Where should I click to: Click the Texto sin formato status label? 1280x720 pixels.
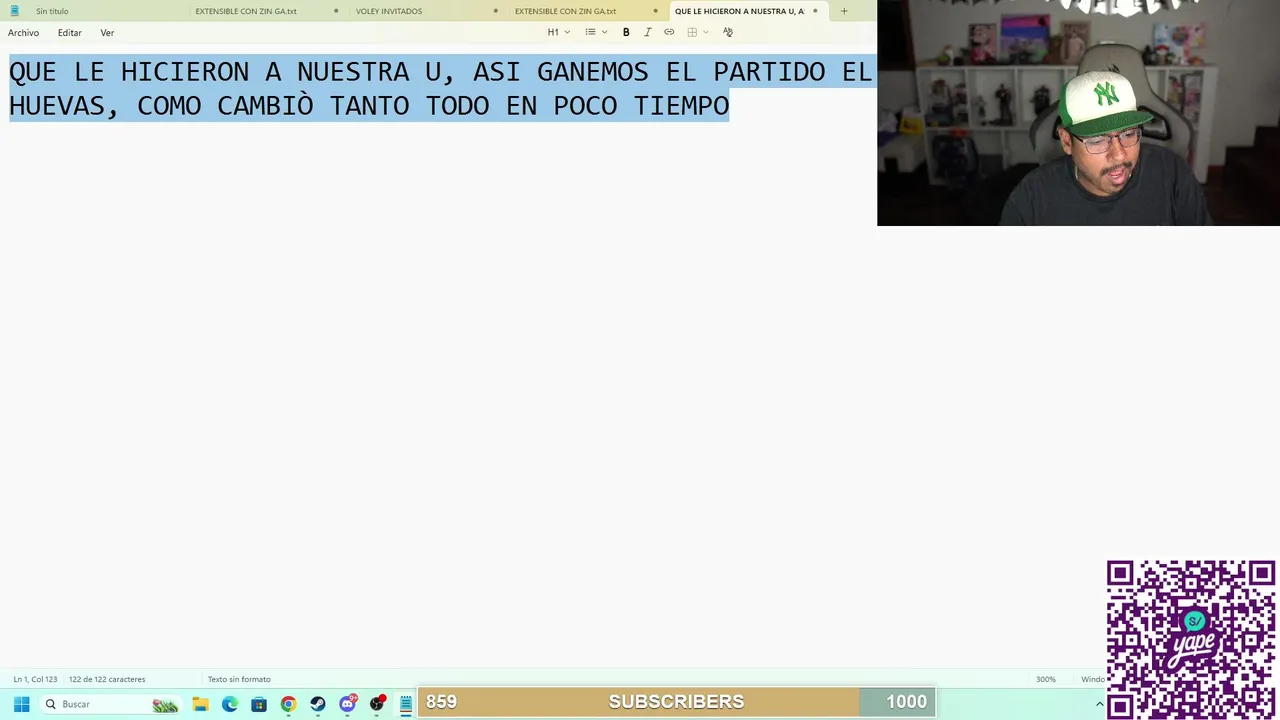point(239,679)
